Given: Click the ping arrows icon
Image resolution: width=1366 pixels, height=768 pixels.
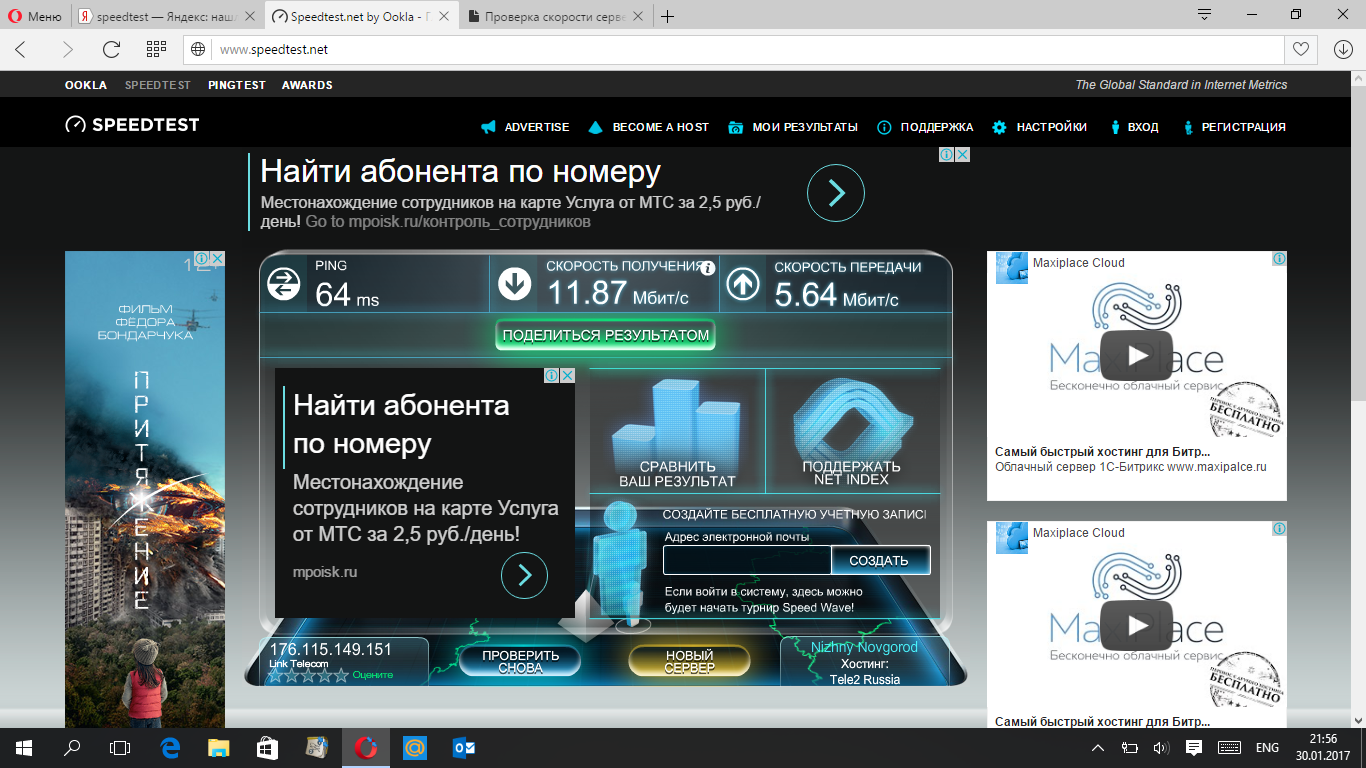Looking at the screenshot, I should [284, 285].
